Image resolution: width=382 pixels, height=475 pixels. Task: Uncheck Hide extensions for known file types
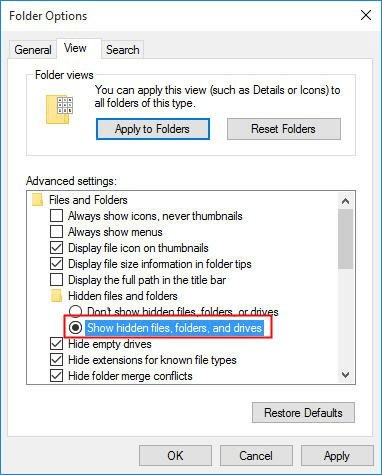(x=56, y=360)
